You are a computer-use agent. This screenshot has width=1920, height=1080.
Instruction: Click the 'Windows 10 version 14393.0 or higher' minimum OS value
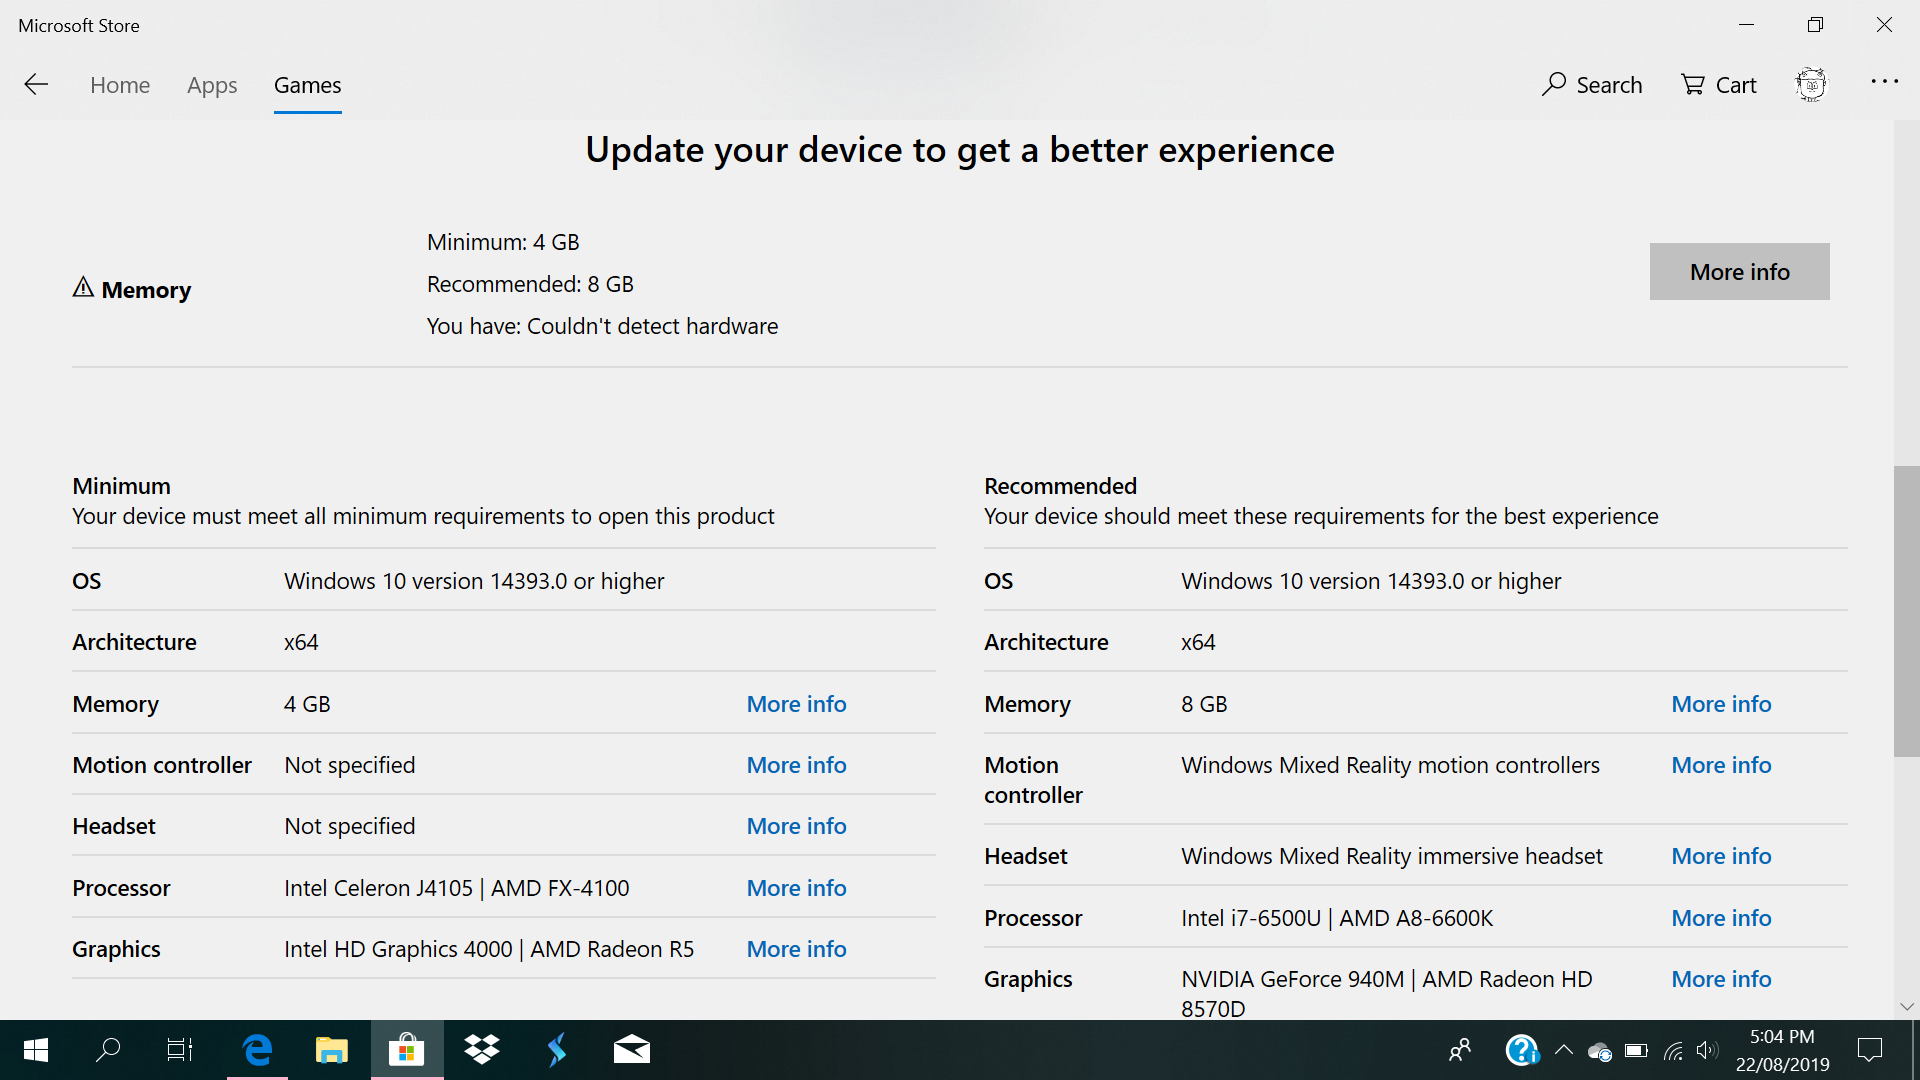[x=474, y=581]
